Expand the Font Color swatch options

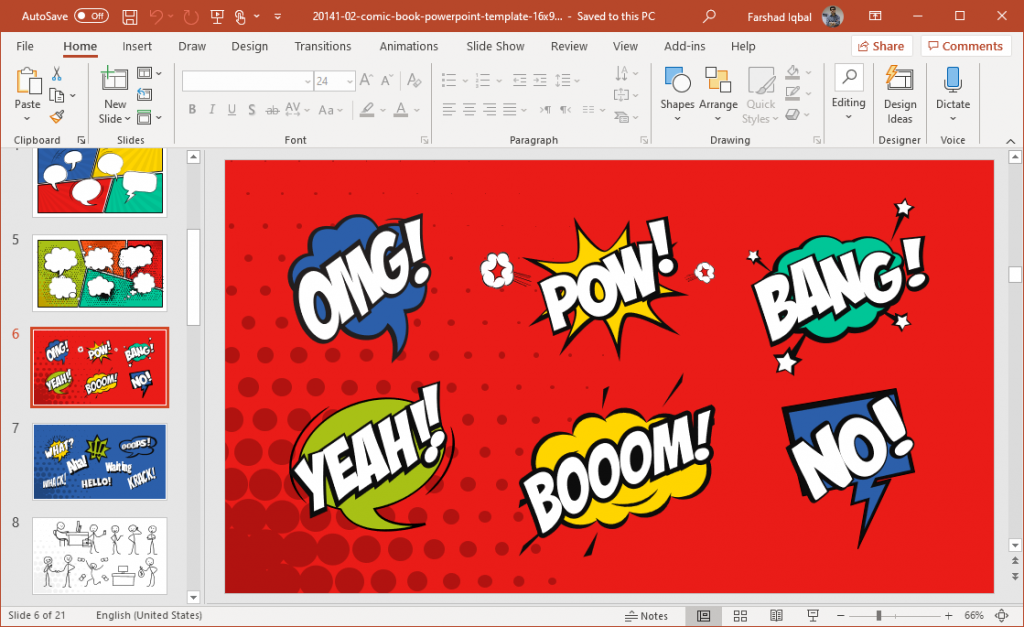click(x=418, y=109)
